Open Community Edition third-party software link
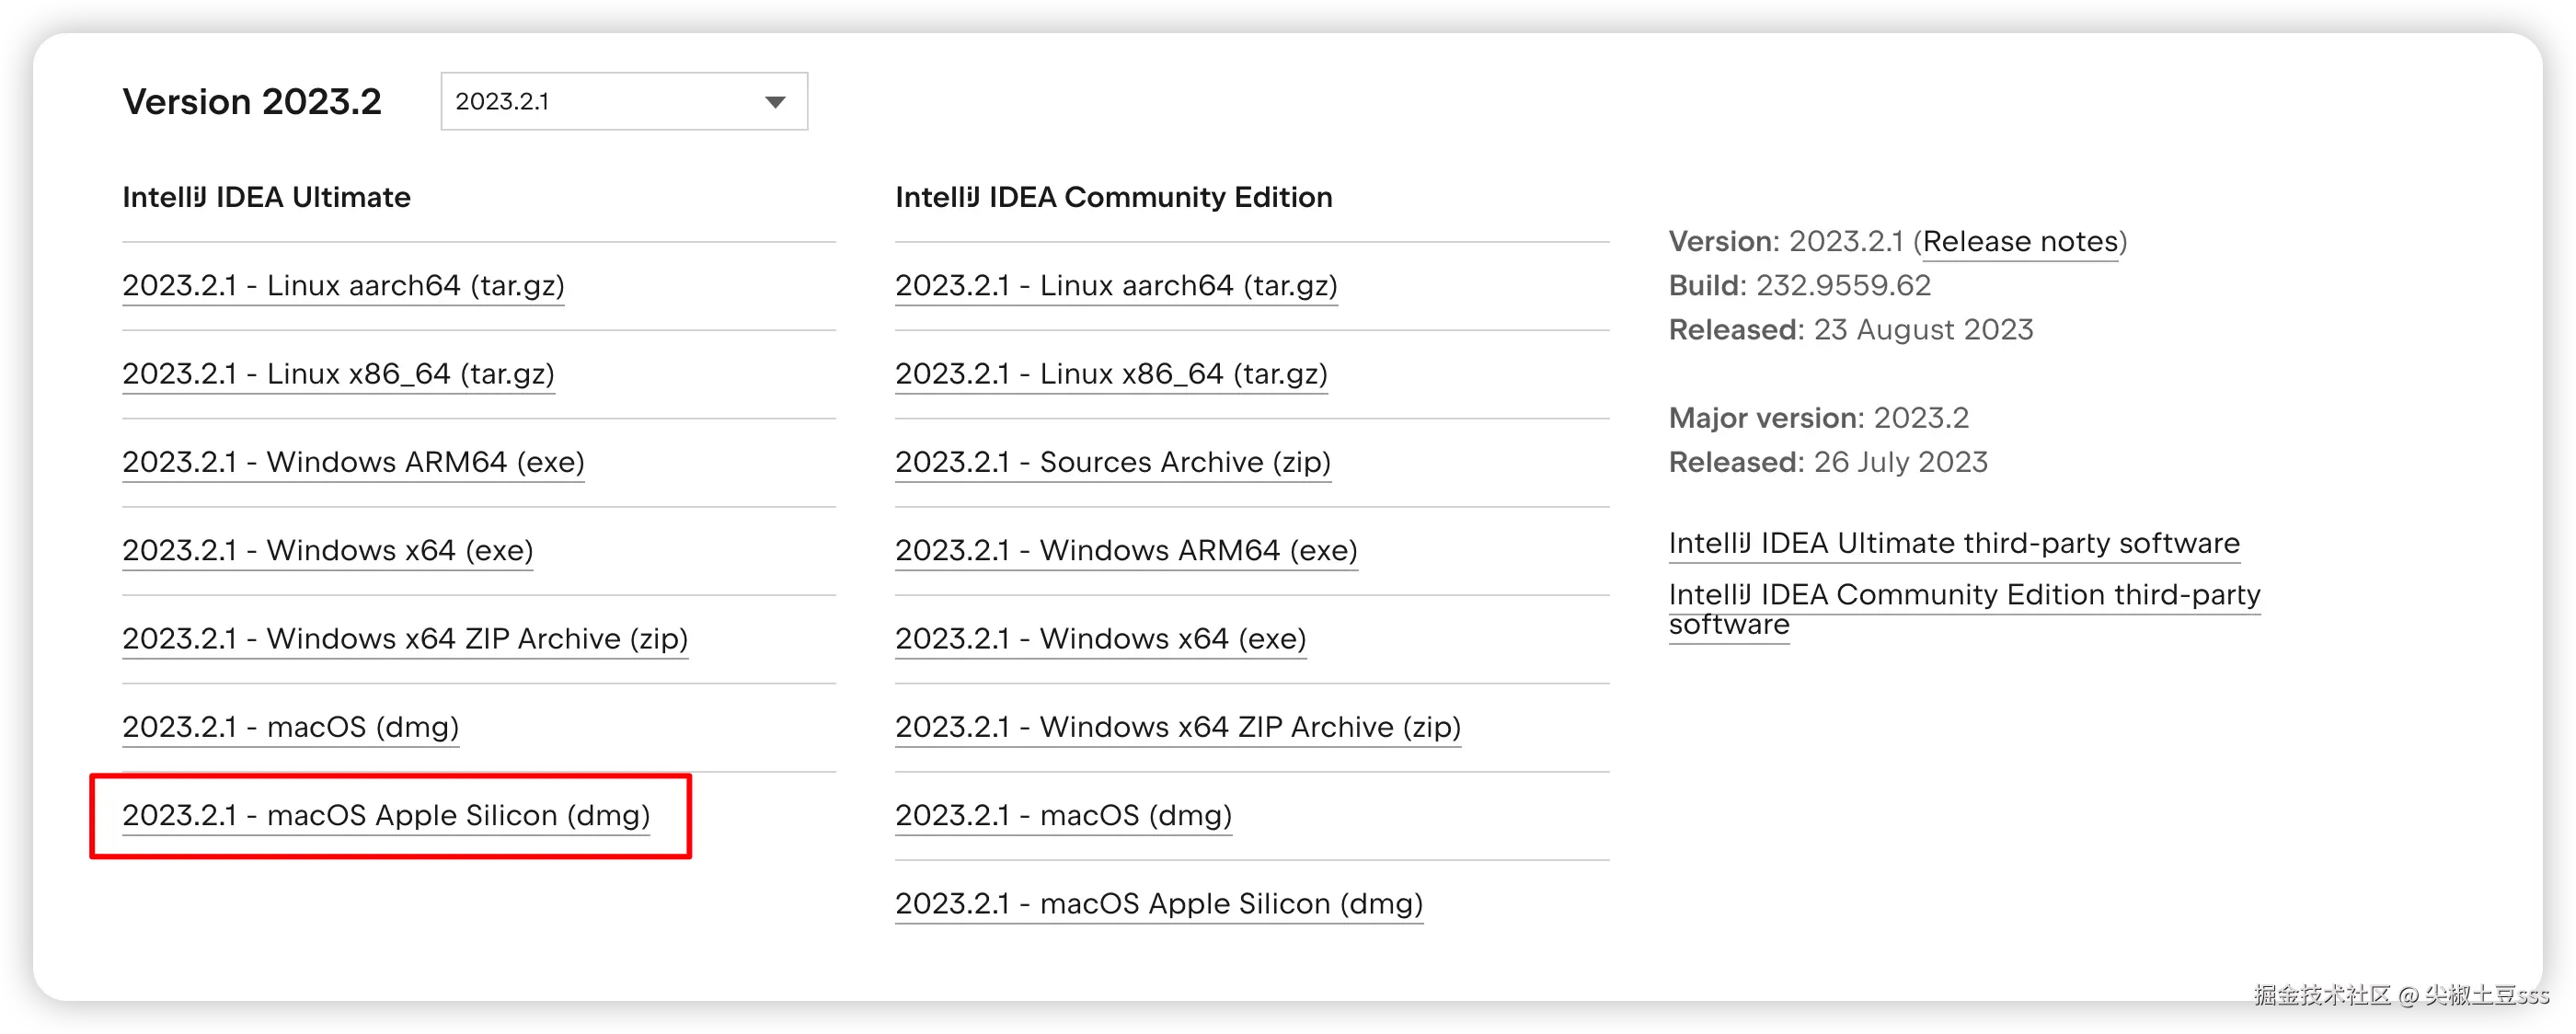This screenshot has width=2576, height=1034. tap(1964, 595)
